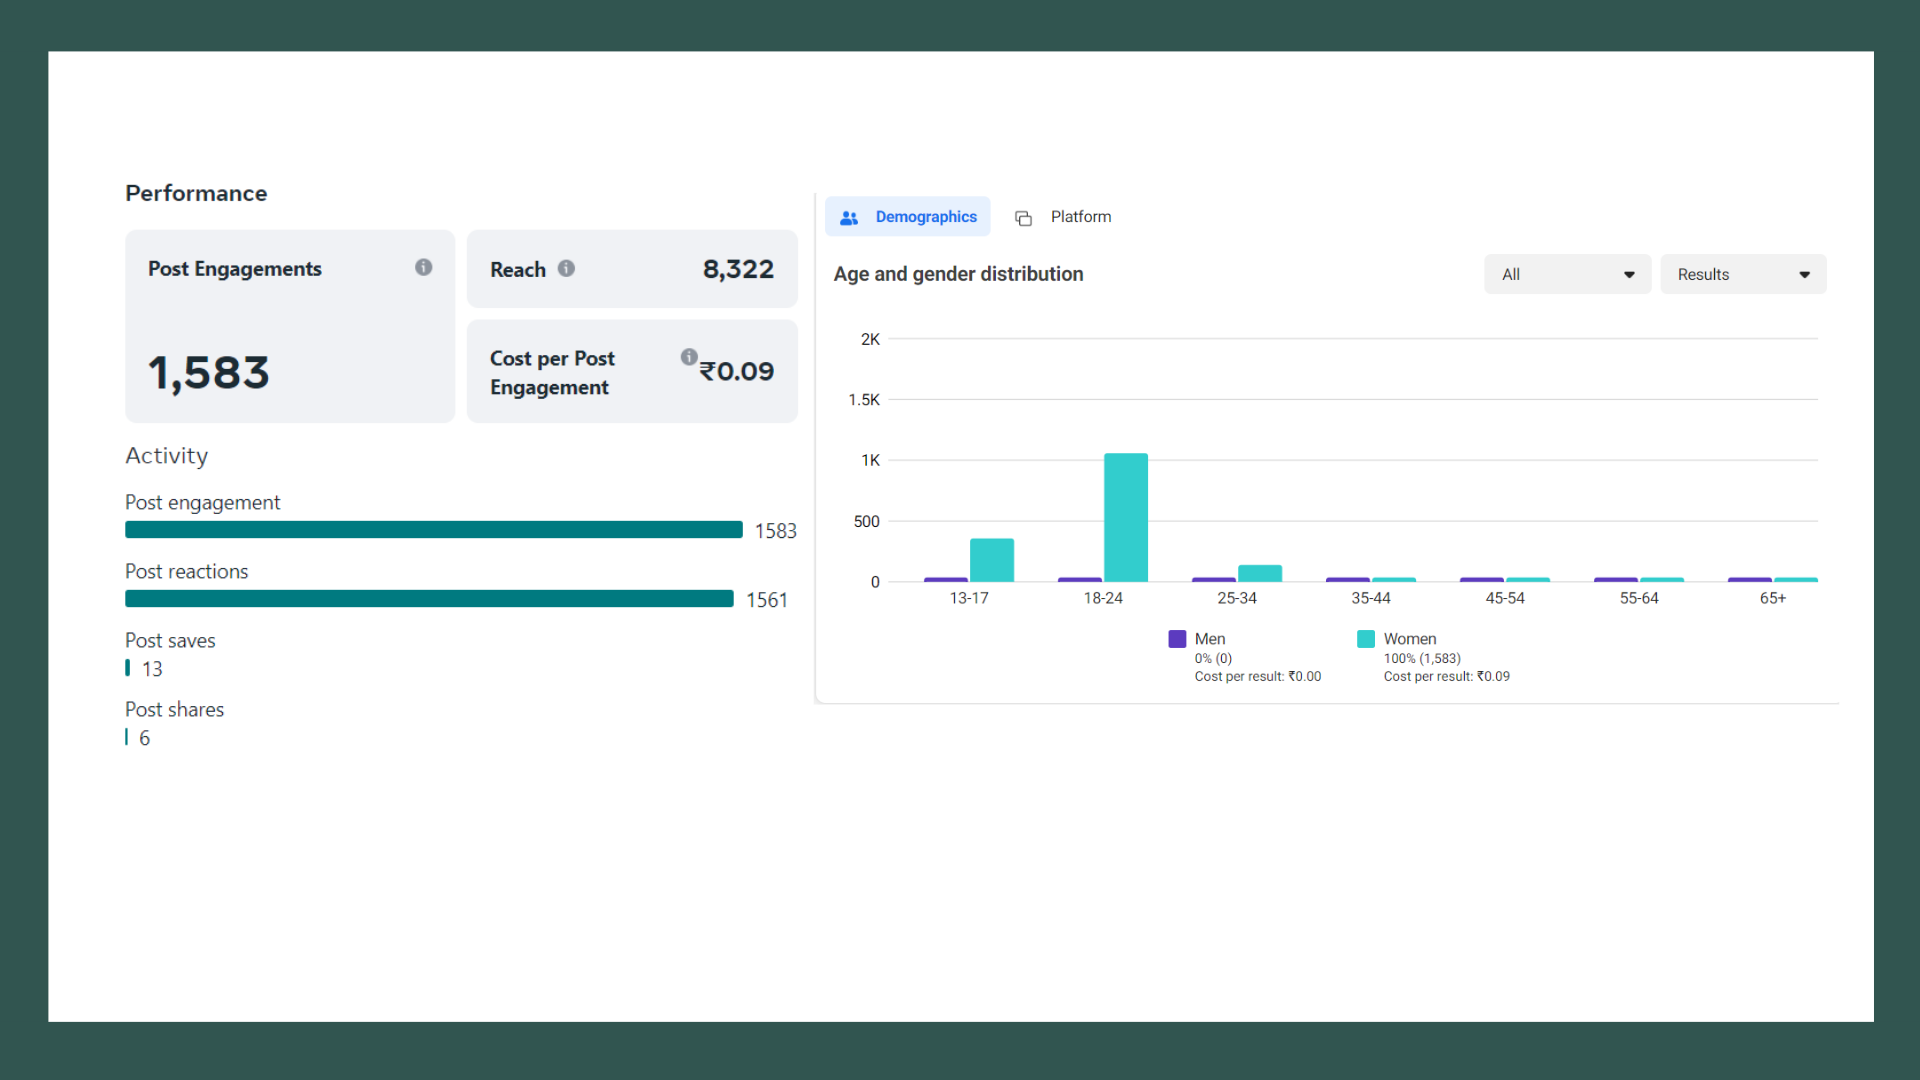The width and height of the screenshot is (1920, 1080).
Task: Click Age and gender distribution title
Action: [958, 274]
